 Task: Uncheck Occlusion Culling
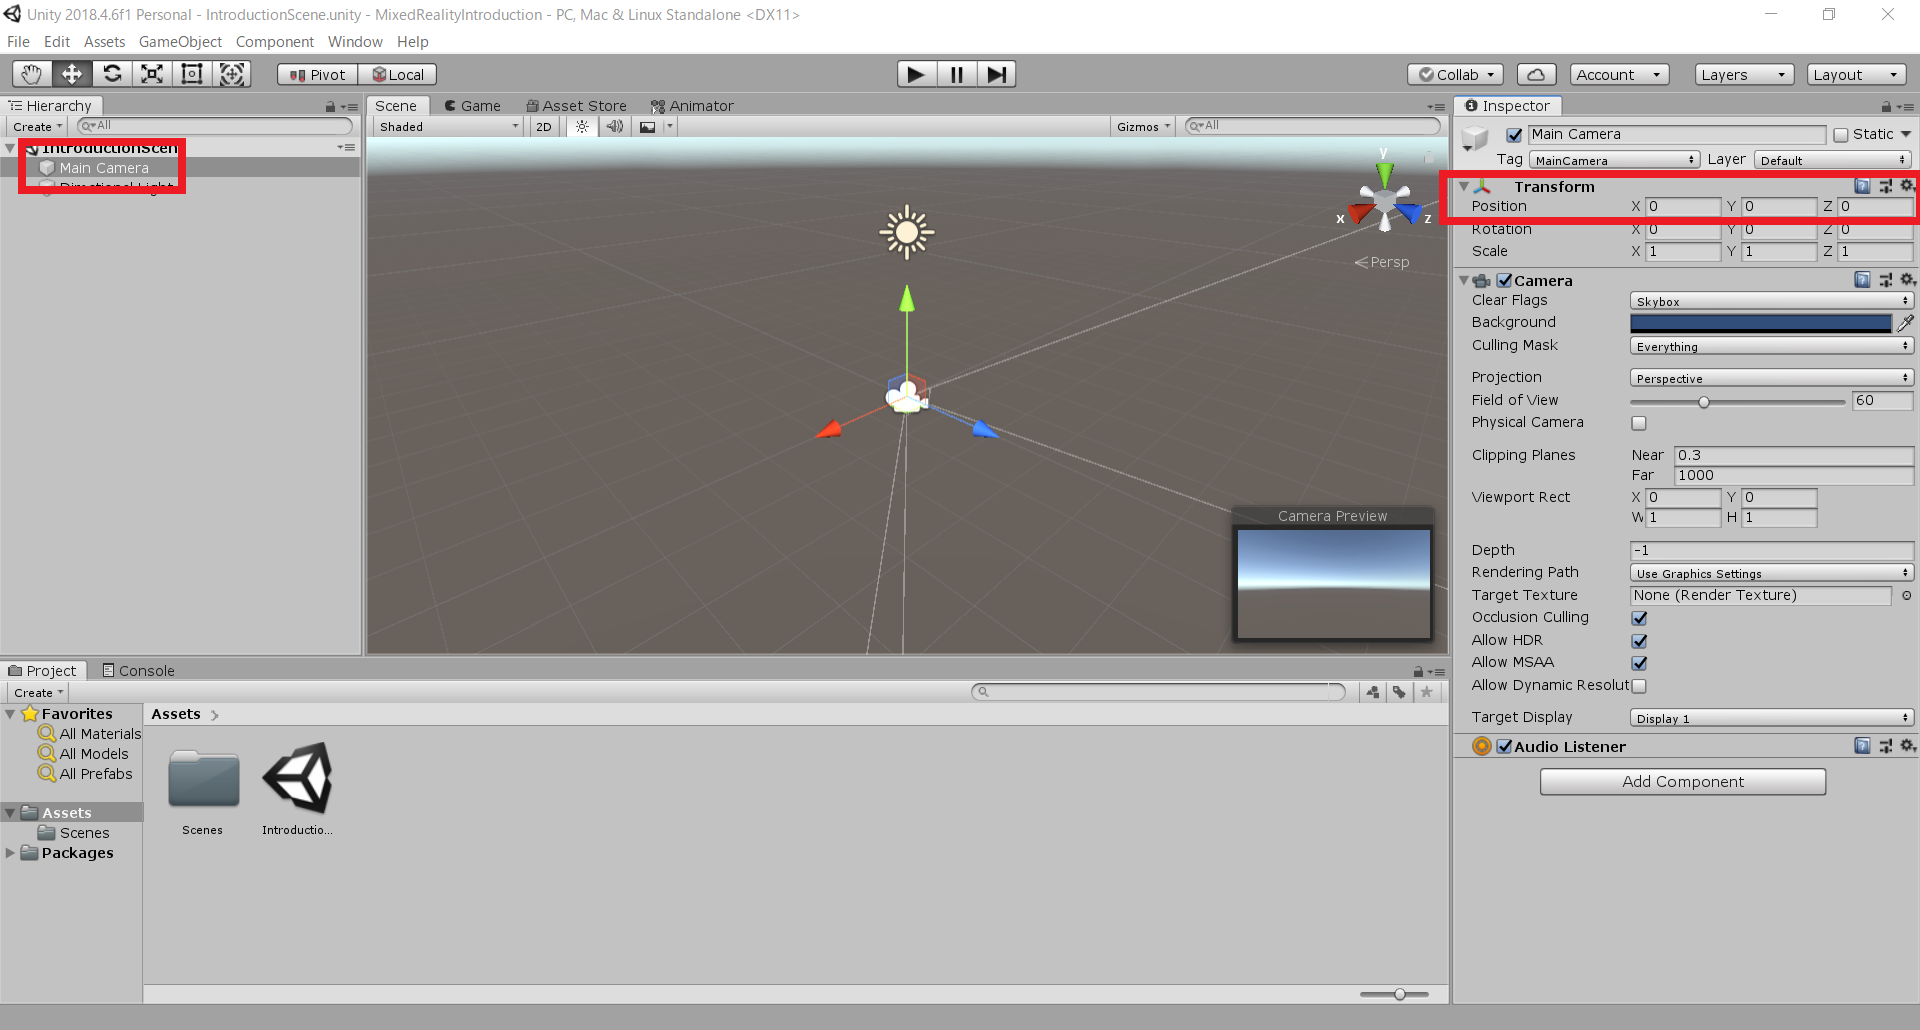point(1639,618)
